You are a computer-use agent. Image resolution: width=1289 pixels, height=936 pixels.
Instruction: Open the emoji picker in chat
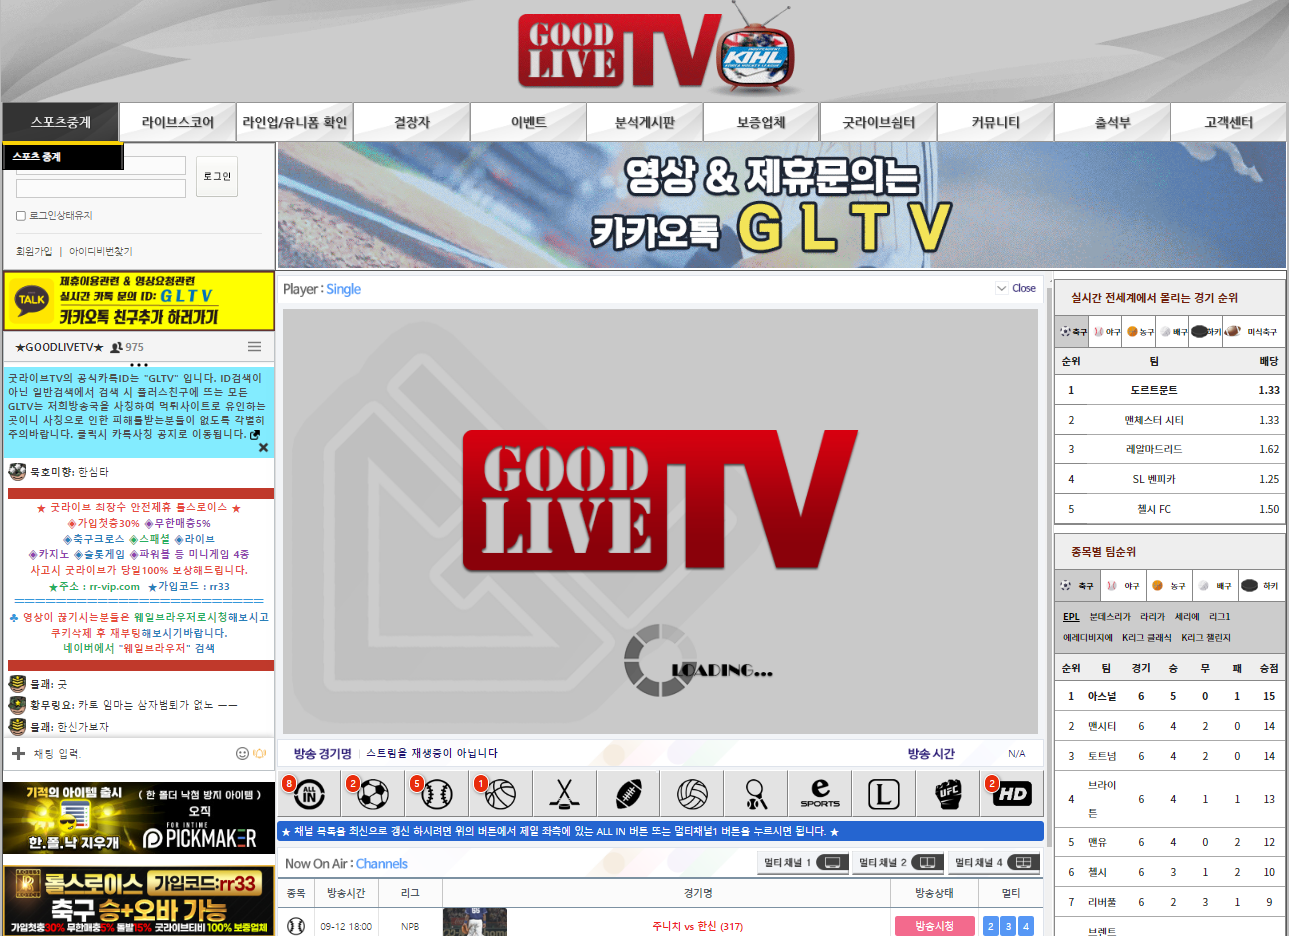[x=242, y=753]
